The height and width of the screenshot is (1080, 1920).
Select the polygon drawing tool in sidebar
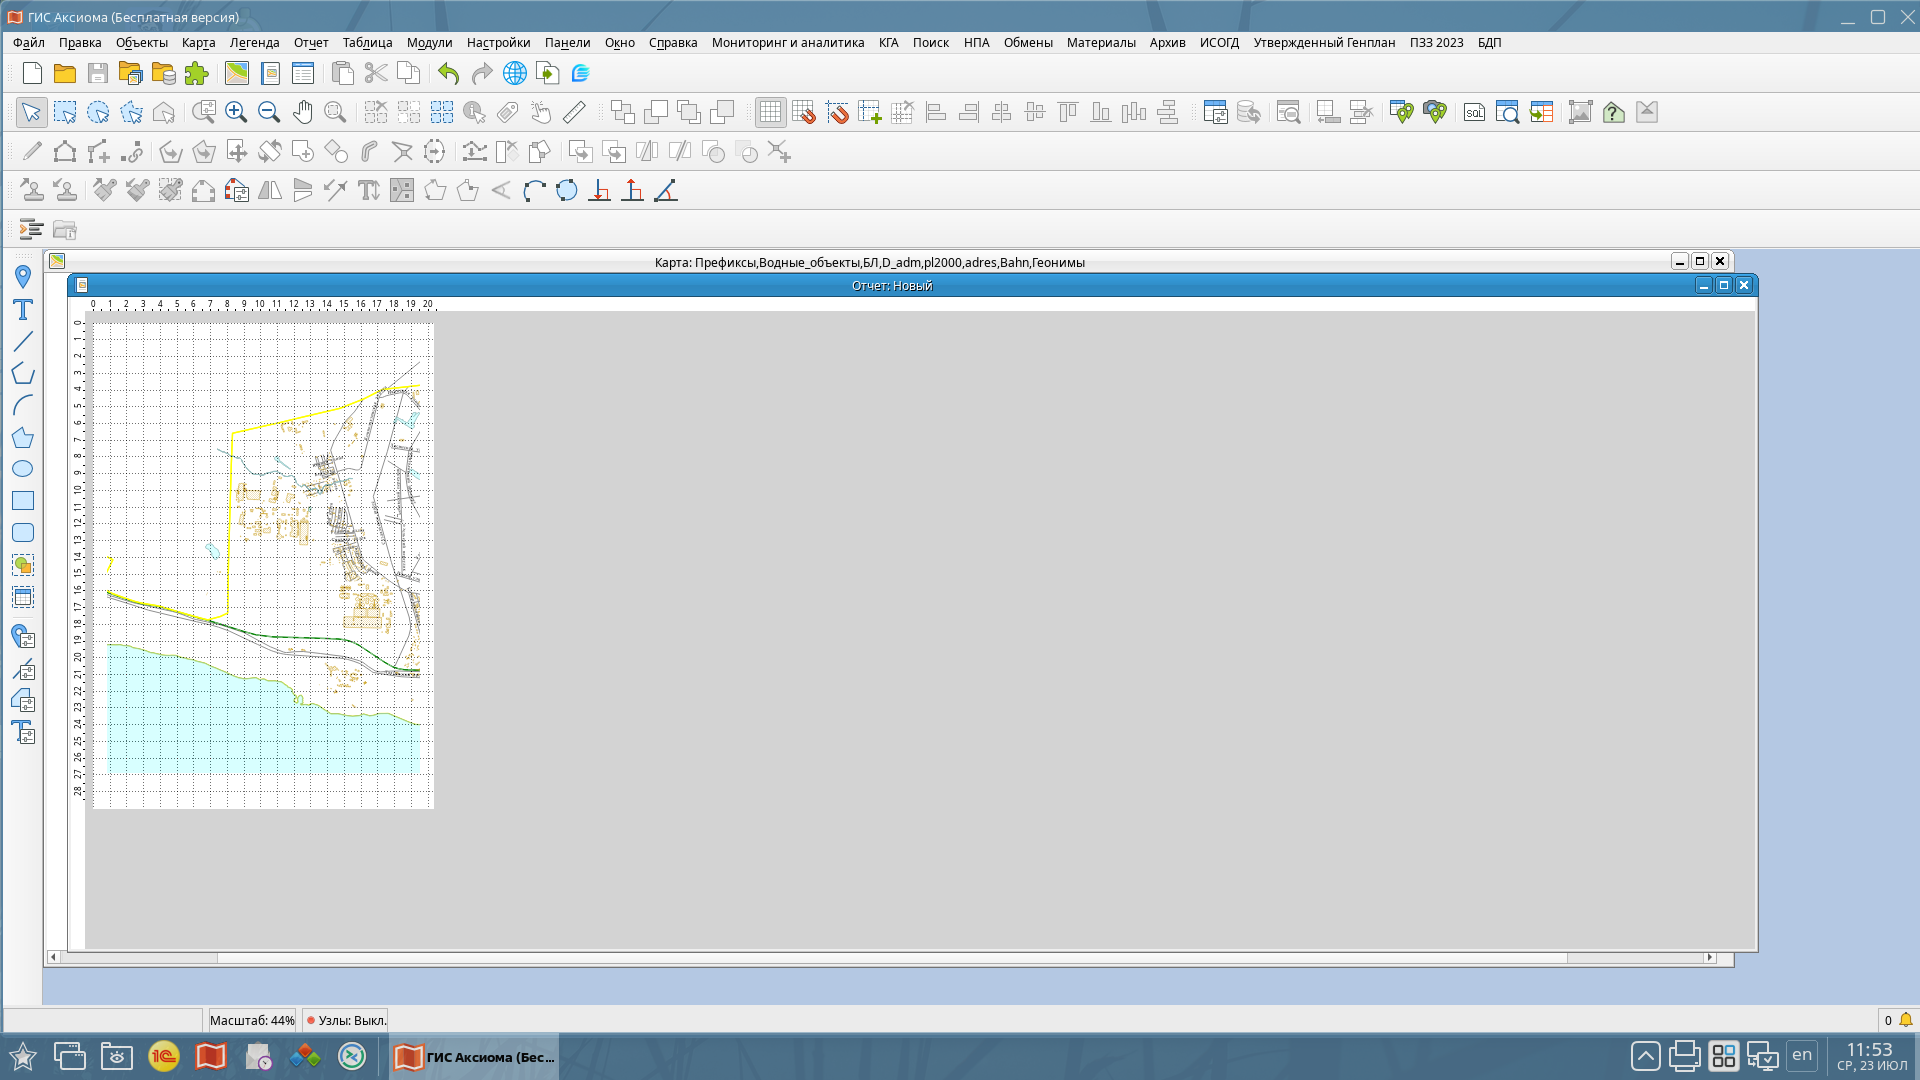tap(23, 437)
